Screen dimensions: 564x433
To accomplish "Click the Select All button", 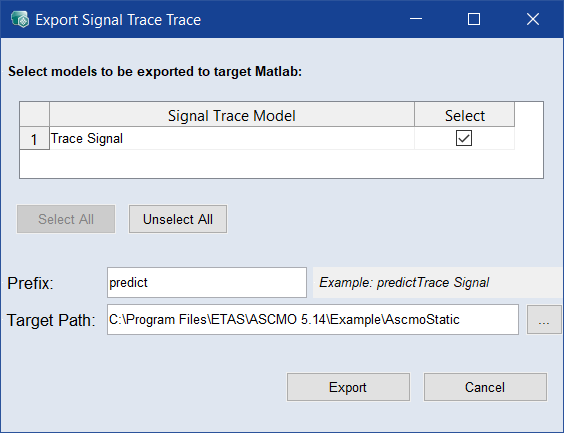I will pyautogui.click(x=66, y=219).
